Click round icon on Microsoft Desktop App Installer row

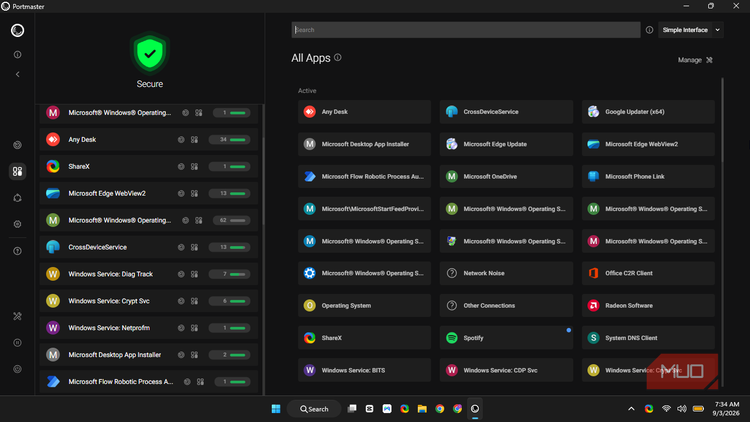point(181,355)
